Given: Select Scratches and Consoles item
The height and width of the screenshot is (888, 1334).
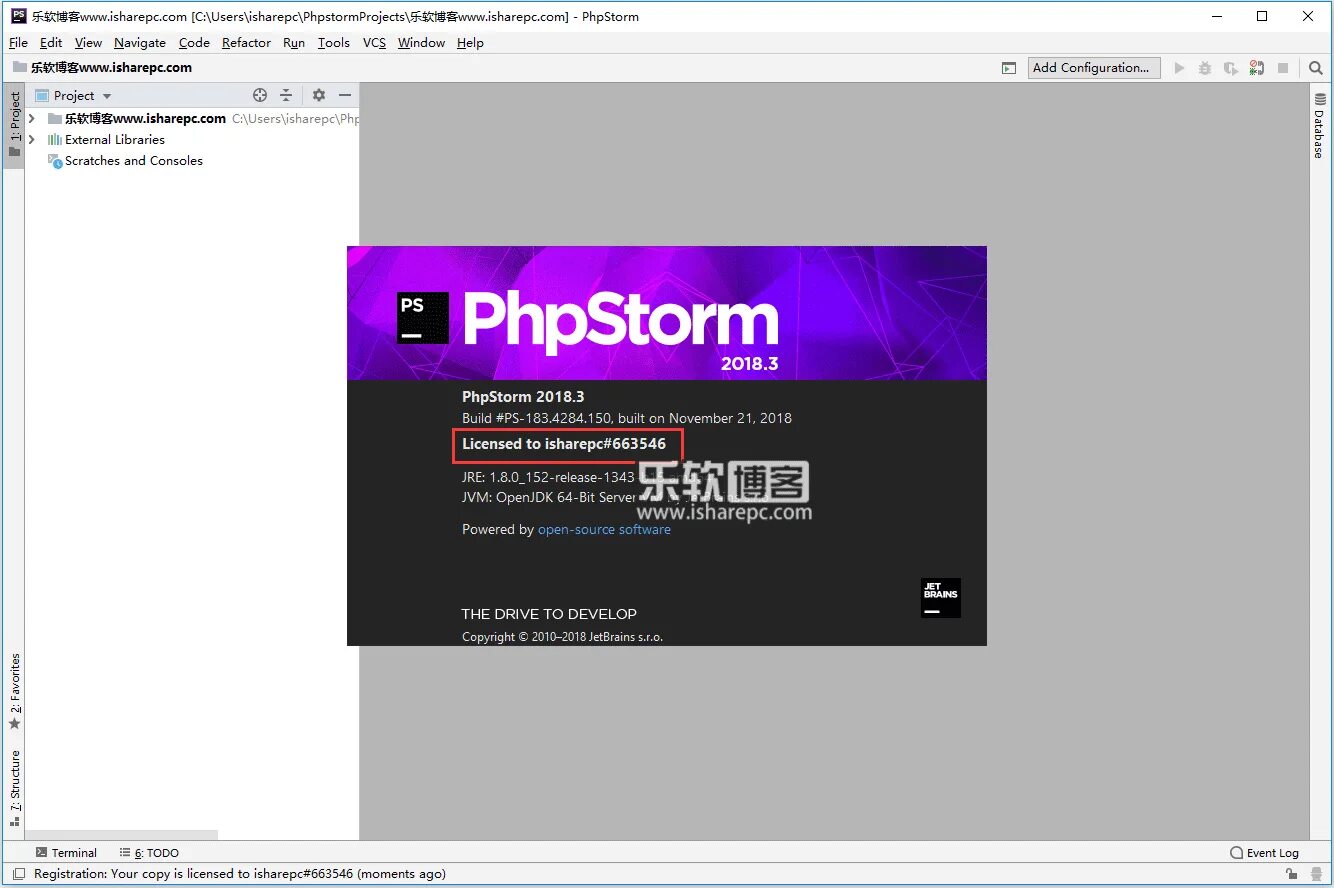Looking at the screenshot, I should point(134,160).
